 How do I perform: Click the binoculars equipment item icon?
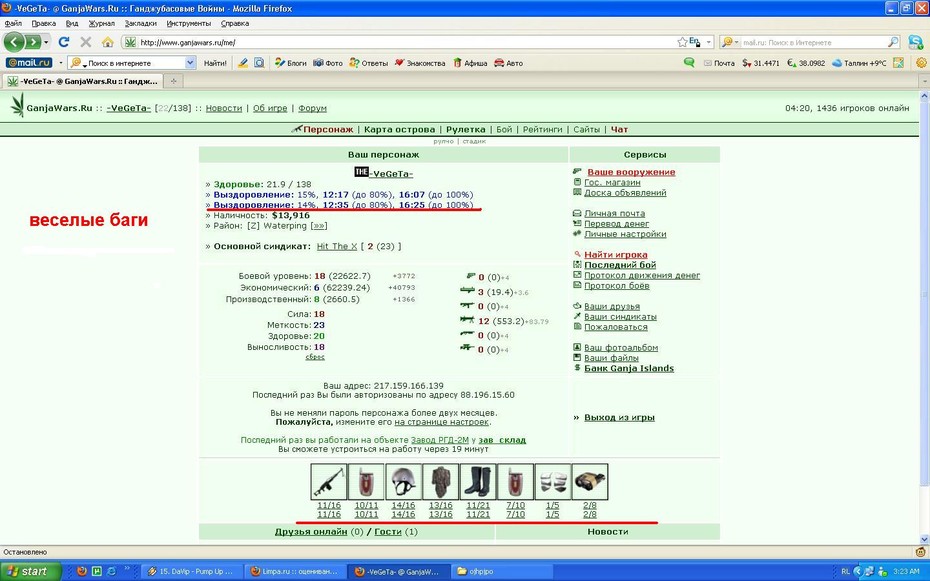click(x=590, y=482)
